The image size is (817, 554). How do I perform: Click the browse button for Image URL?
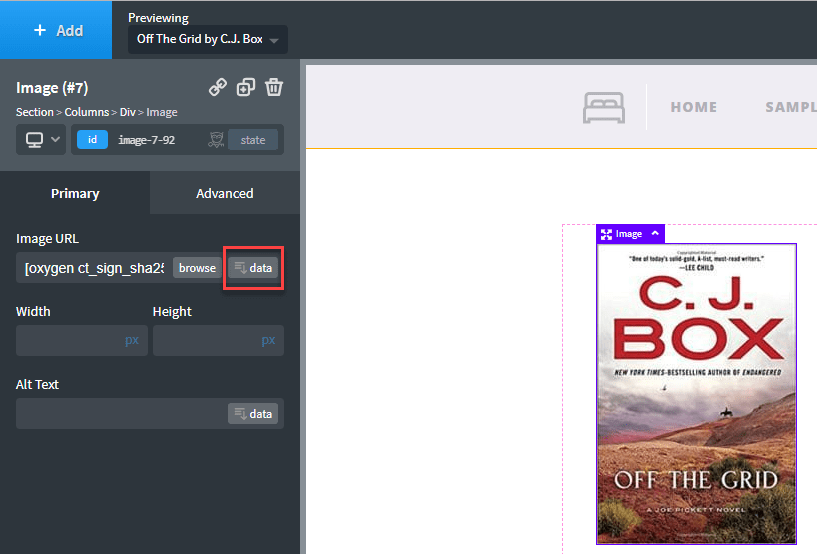197,268
